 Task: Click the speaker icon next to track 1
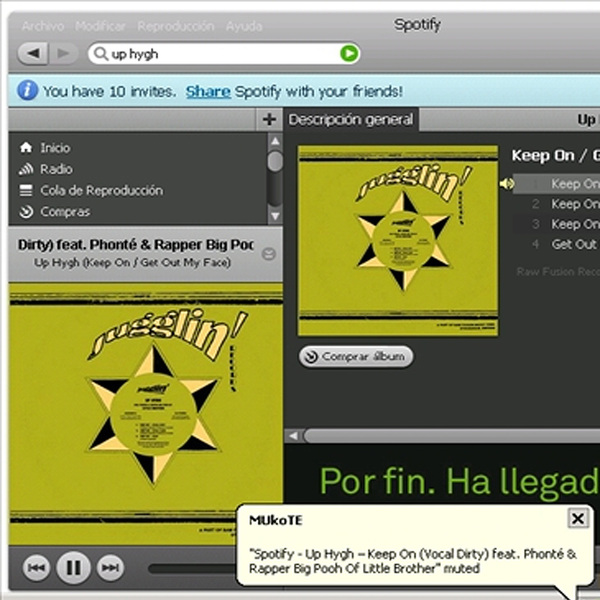[507, 184]
